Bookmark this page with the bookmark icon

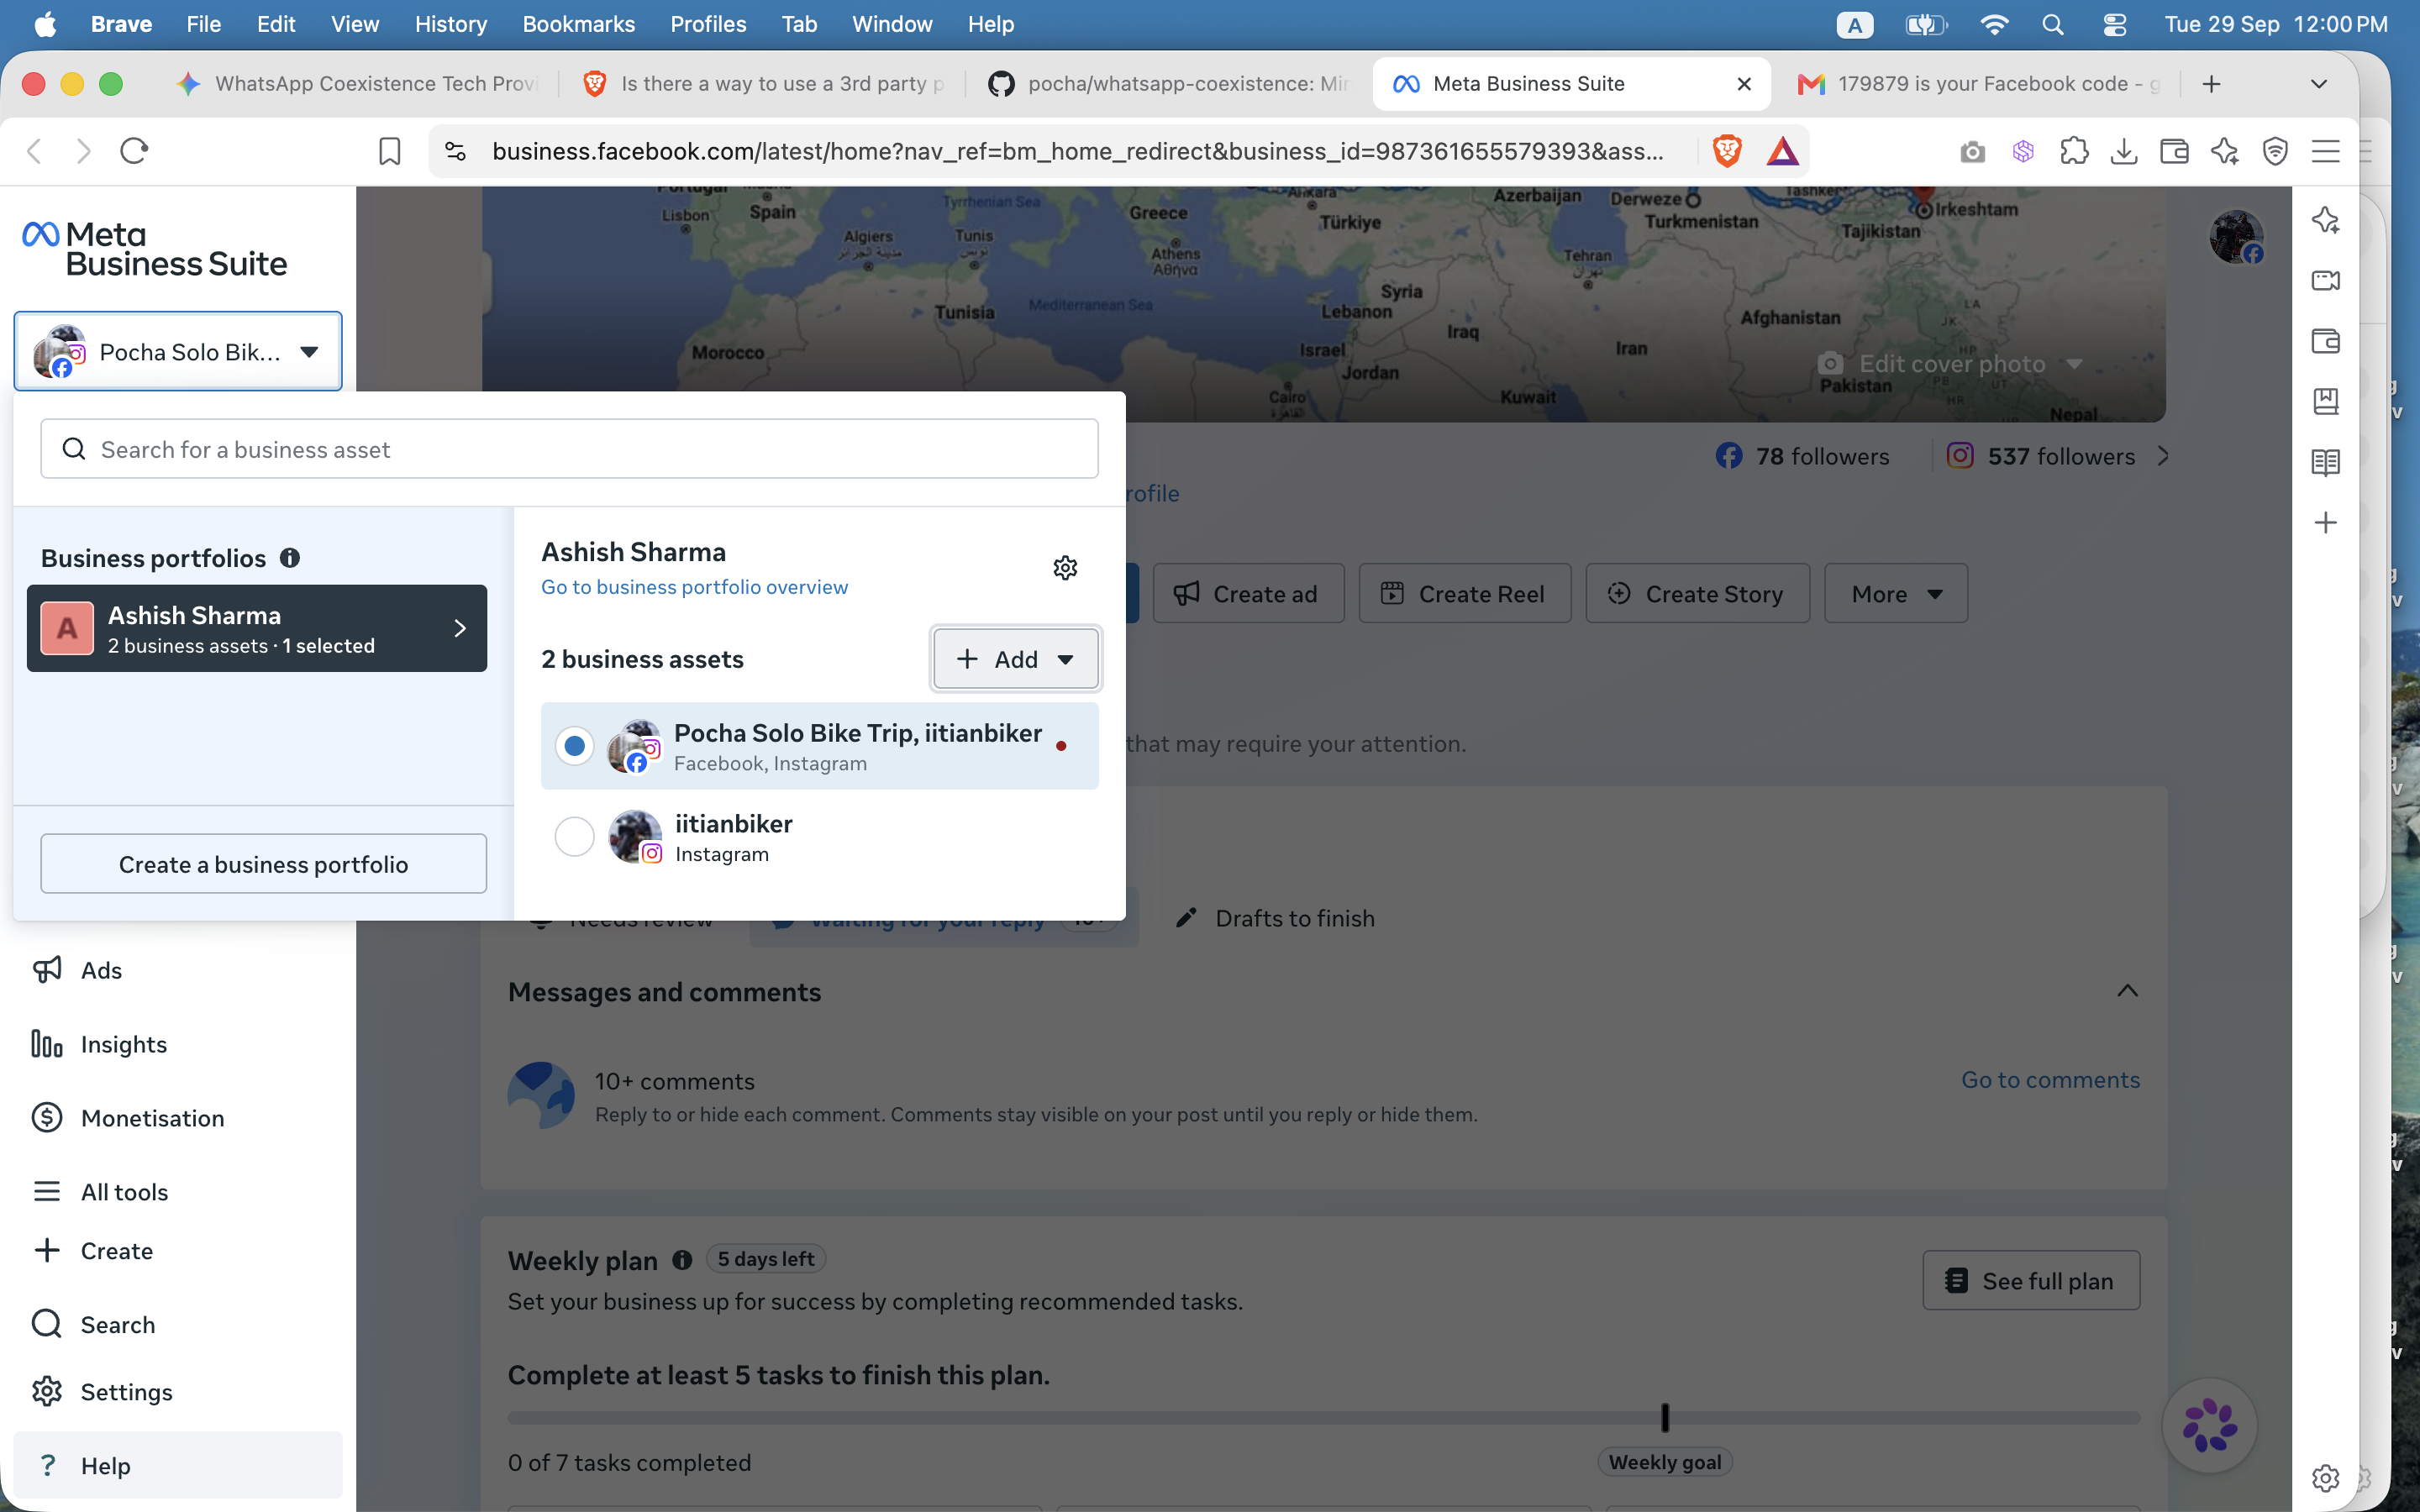pyautogui.click(x=389, y=151)
